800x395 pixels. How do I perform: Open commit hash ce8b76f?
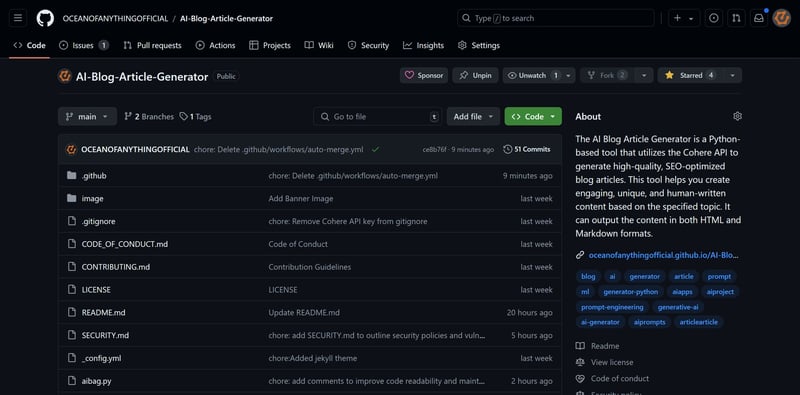434,150
